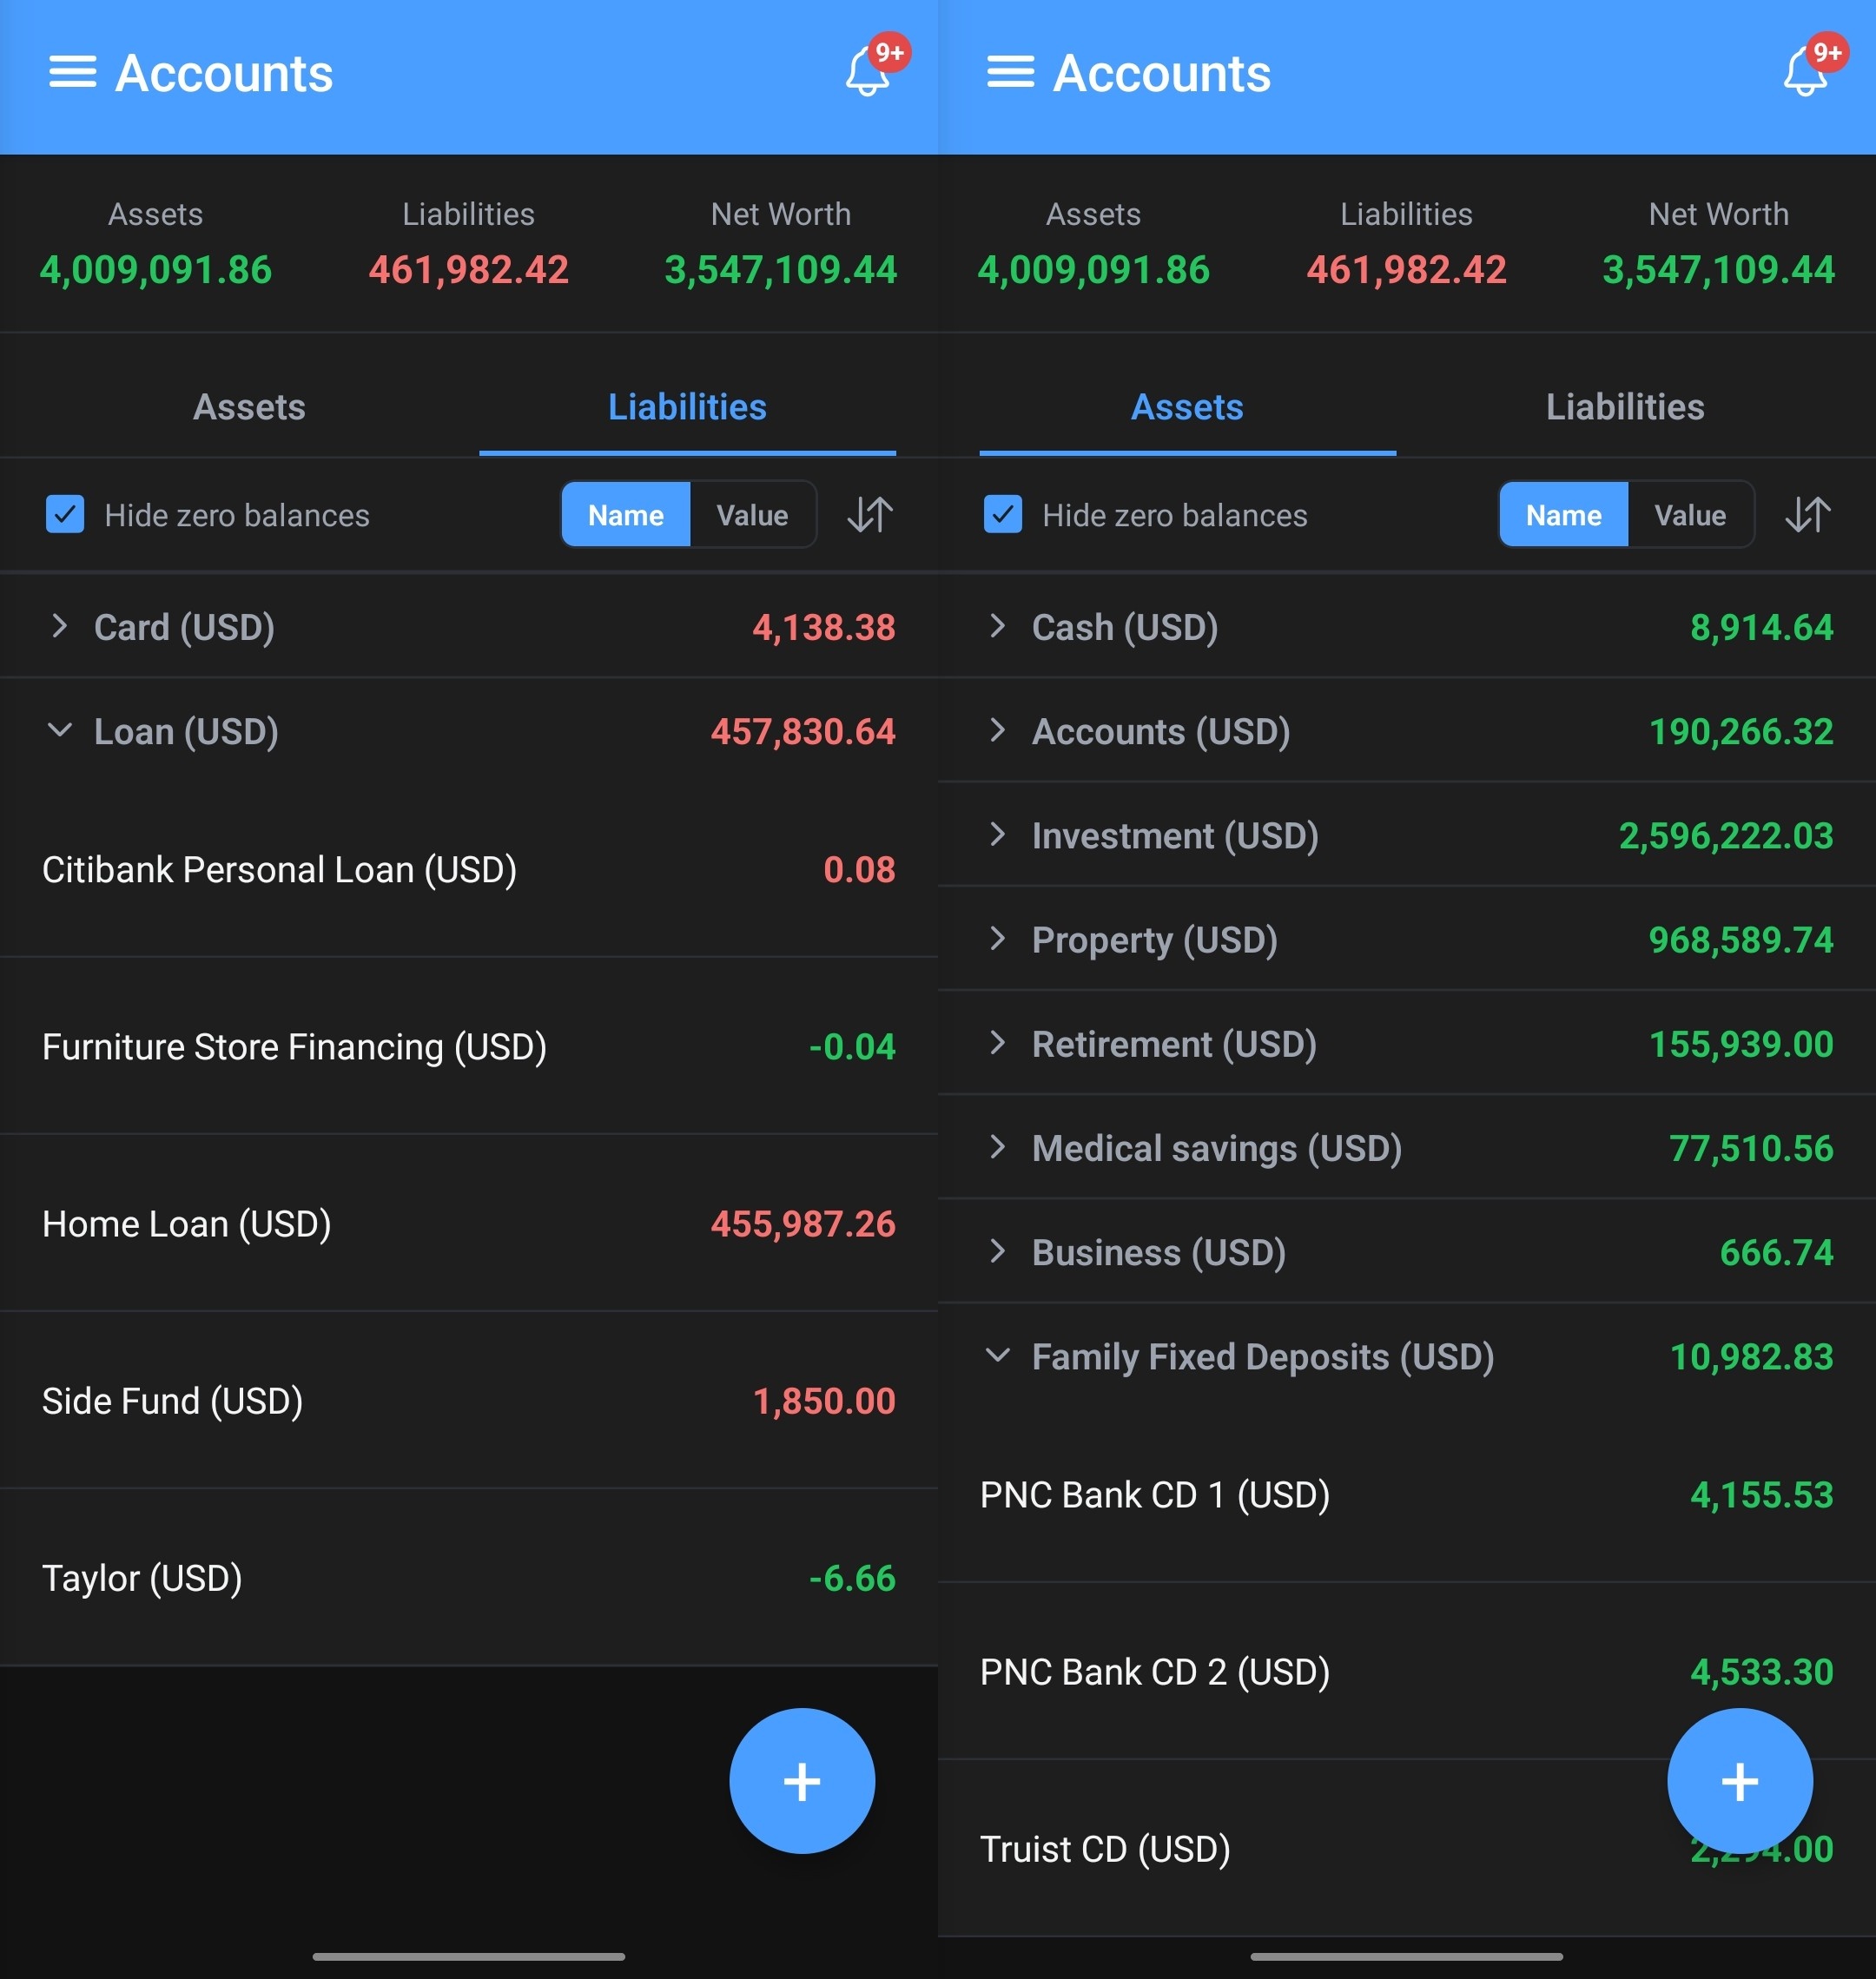This screenshot has height=1979, width=1876.
Task: Collapse Family Fixed Deposits (USD) group
Action: (x=1407, y=1356)
